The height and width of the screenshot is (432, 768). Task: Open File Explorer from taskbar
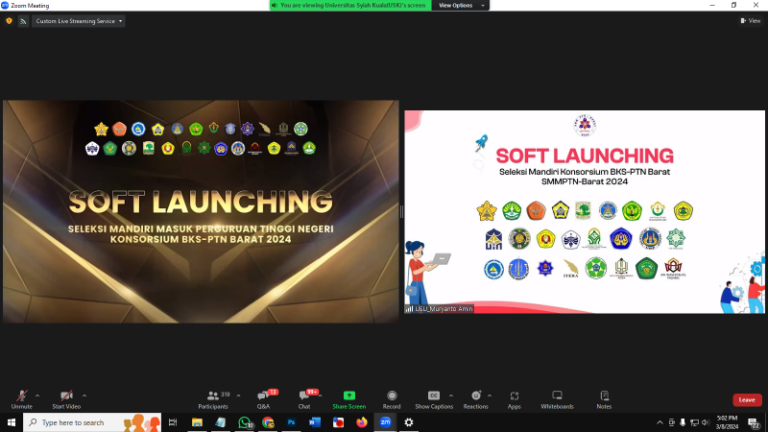click(x=197, y=422)
